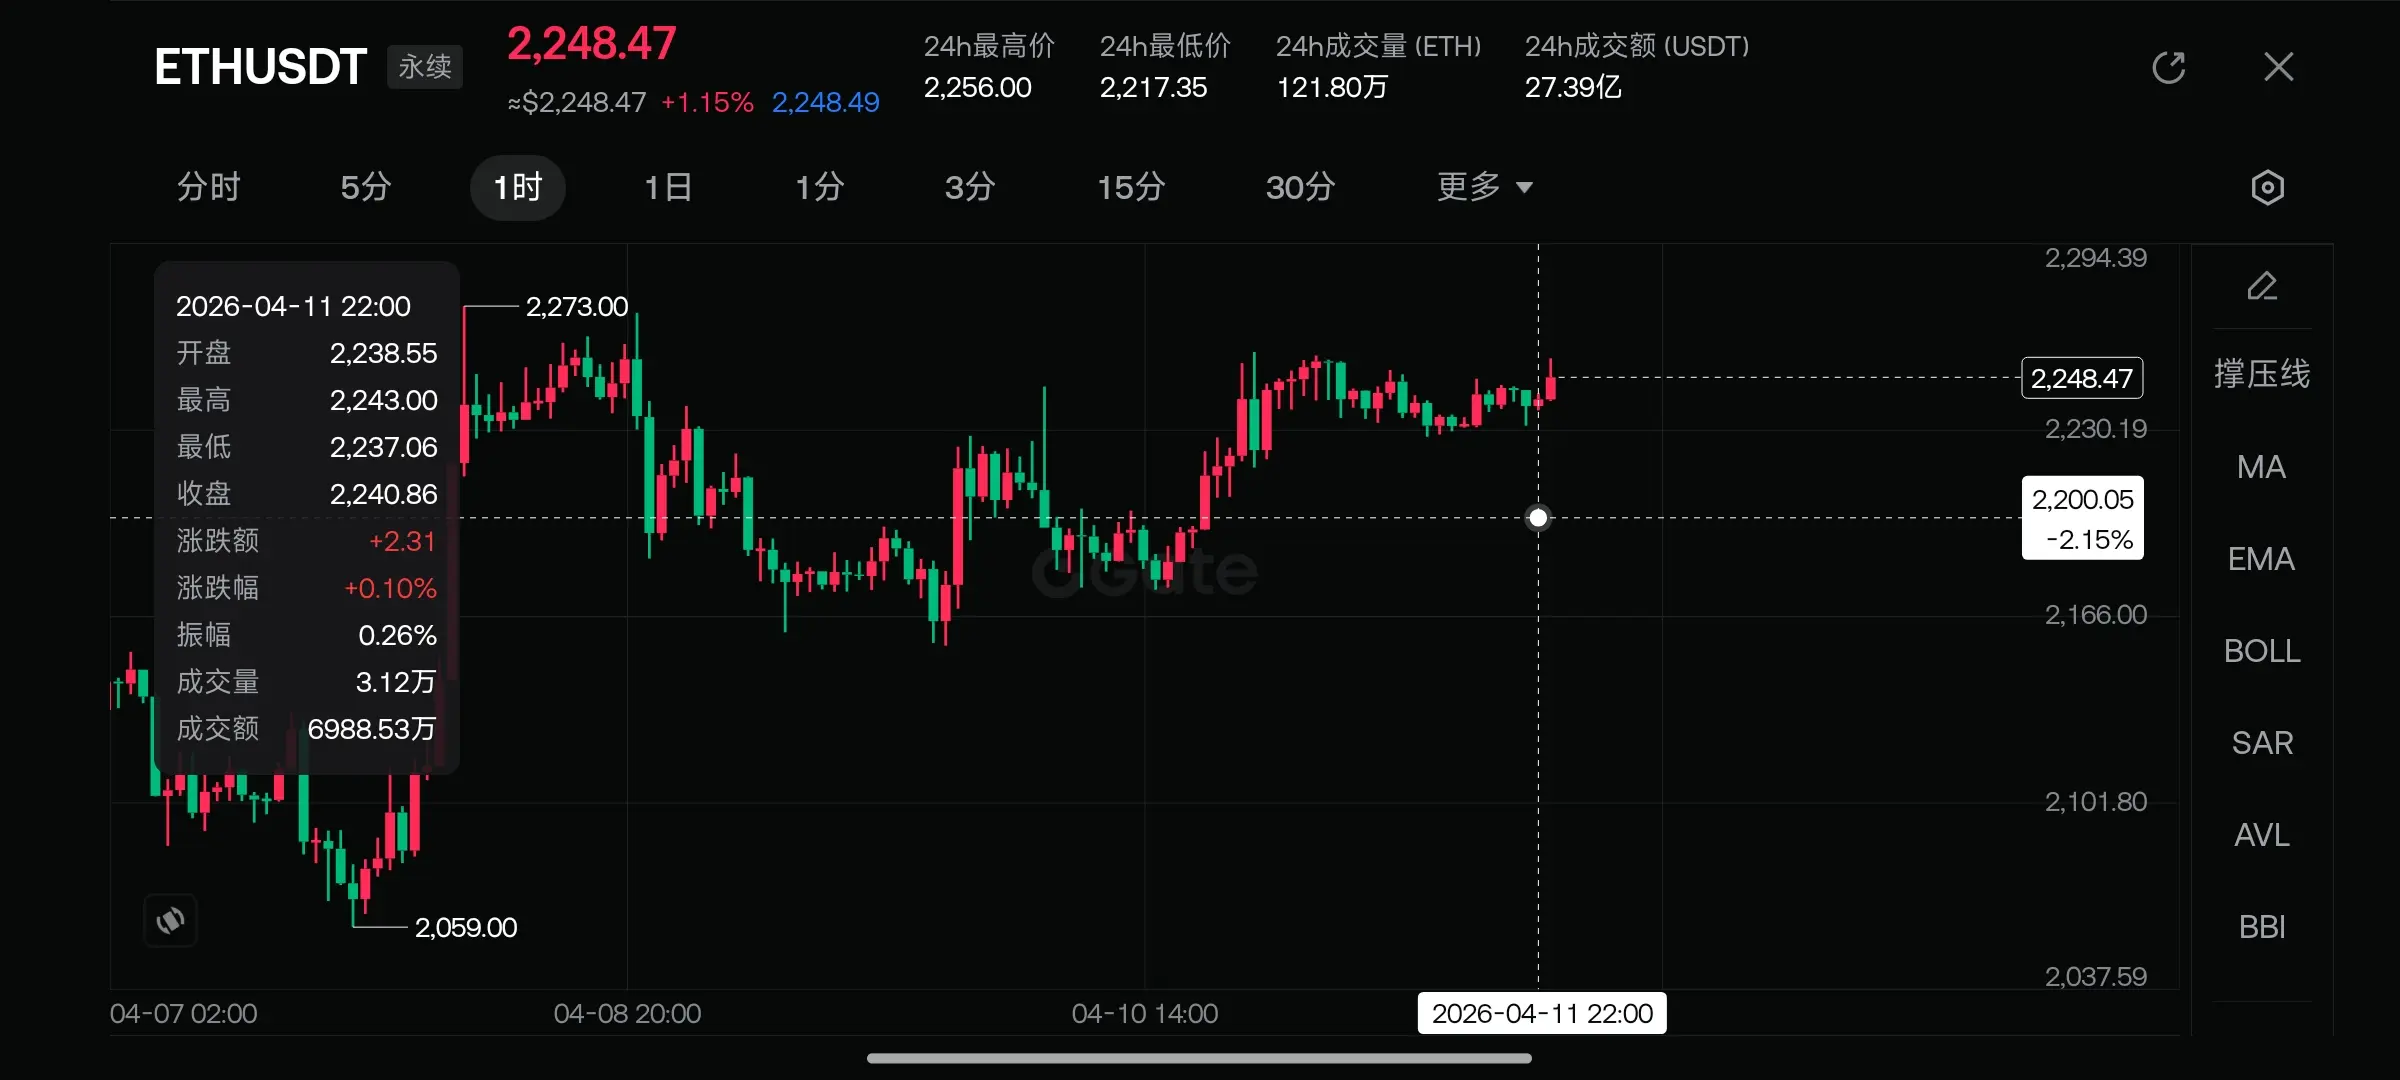2400x1080 pixels.
Task: Select the 15分 timeframe tab
Action: pyautogui.click(x=1131, y=187)
